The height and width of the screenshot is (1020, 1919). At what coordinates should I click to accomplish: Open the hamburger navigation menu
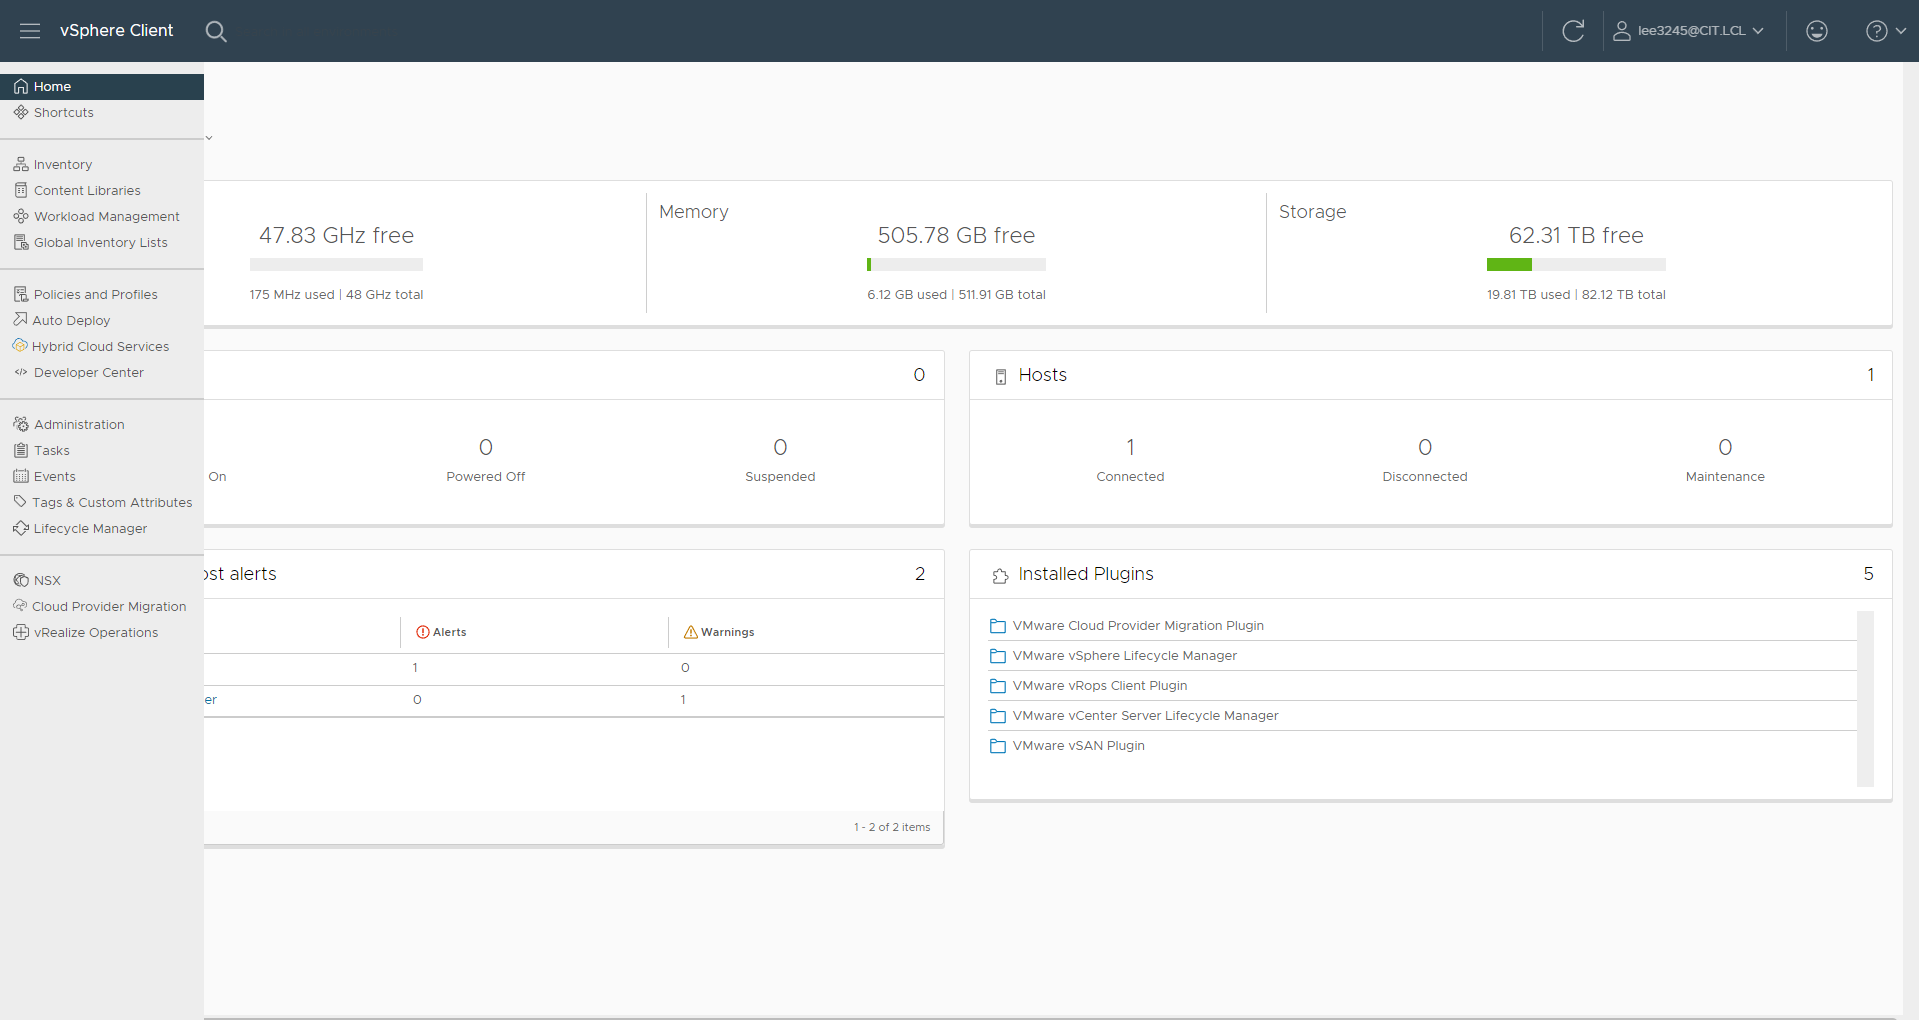tap(30, 31)
